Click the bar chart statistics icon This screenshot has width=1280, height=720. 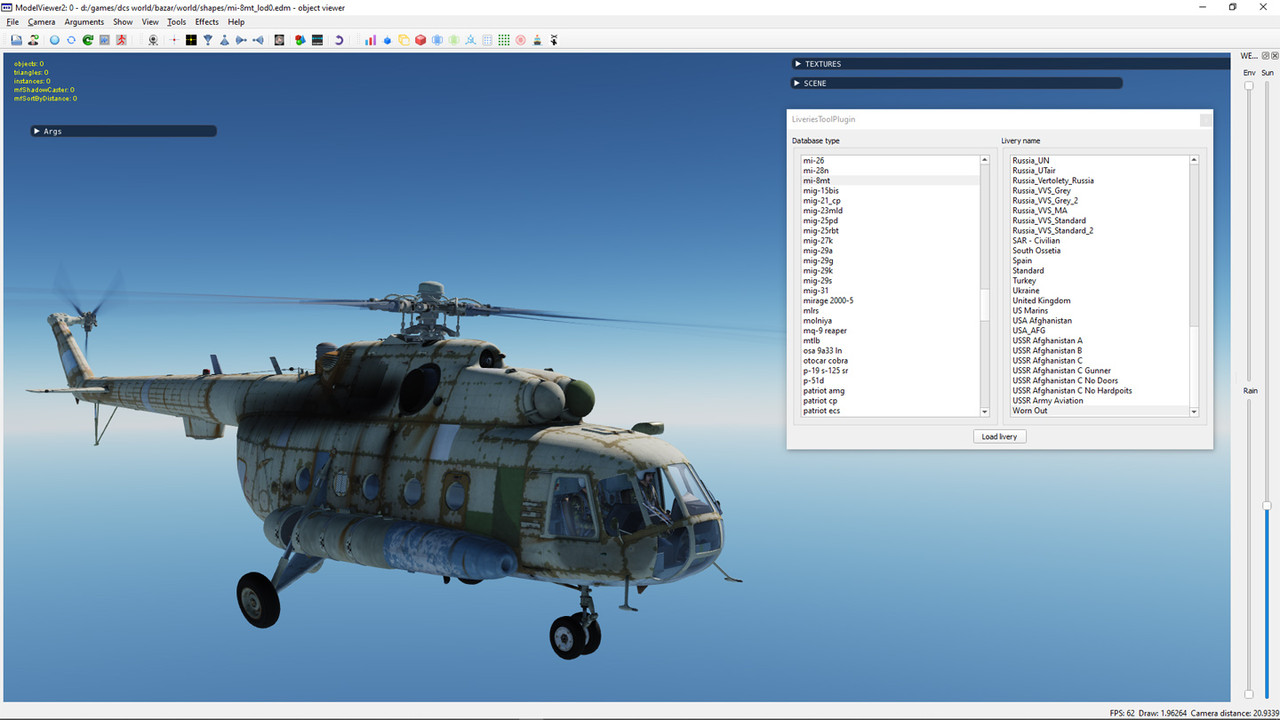point(370,40)
